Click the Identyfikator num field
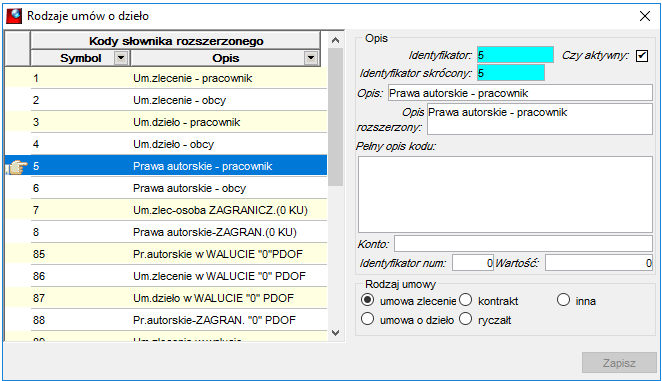The image size is (662, 381). coord(473,263)
